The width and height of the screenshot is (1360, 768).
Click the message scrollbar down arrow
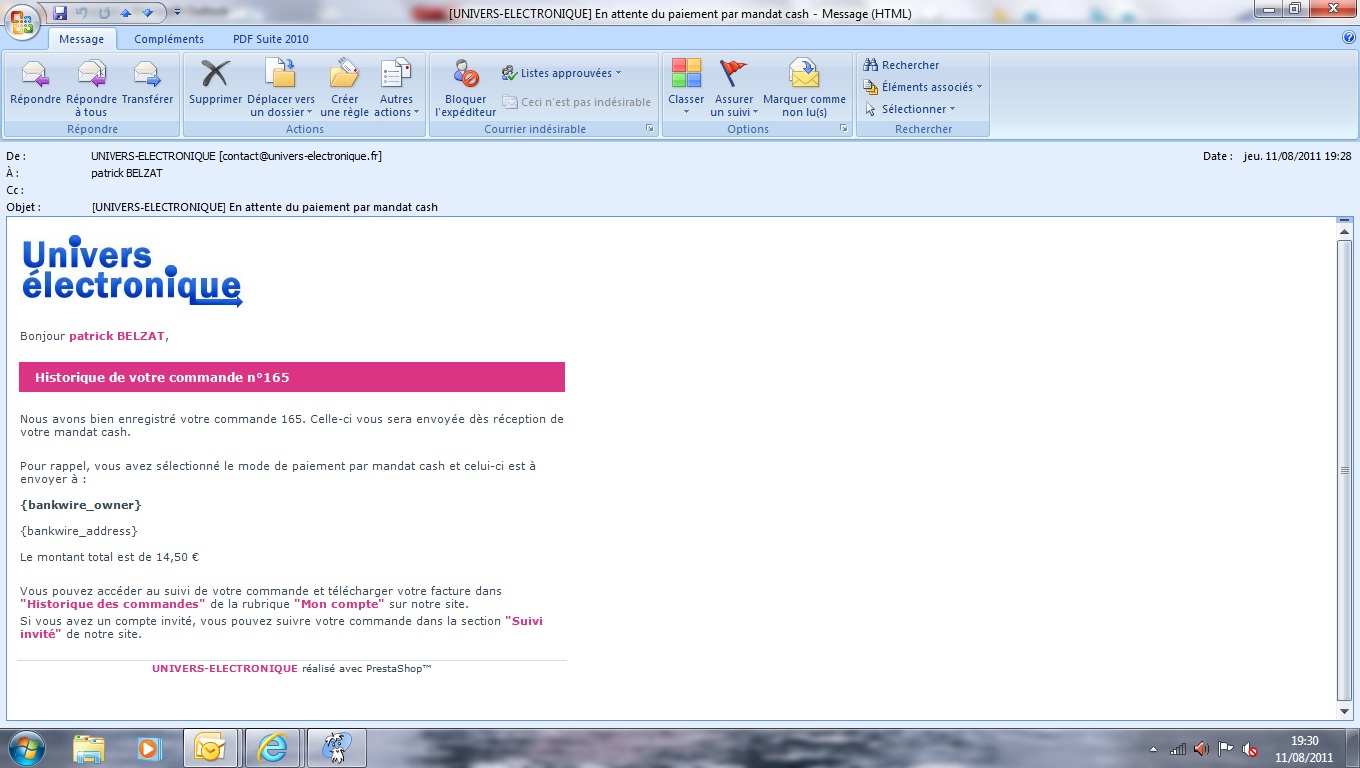(x=1344, y=711)
